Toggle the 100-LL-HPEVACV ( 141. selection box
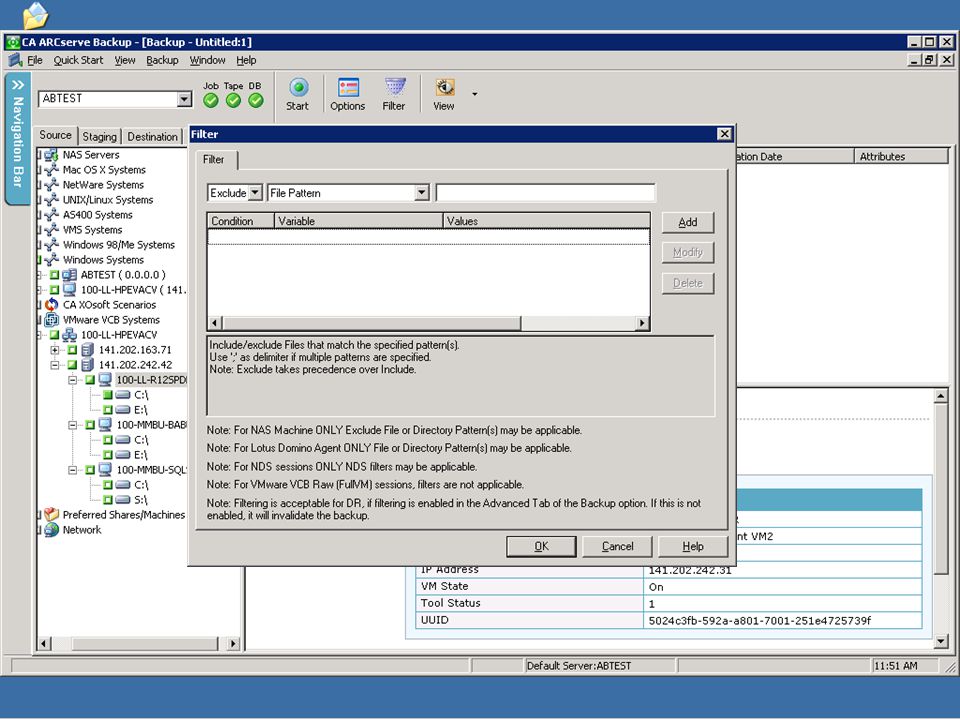Screen dimensions: 960x720 (54, 290)
